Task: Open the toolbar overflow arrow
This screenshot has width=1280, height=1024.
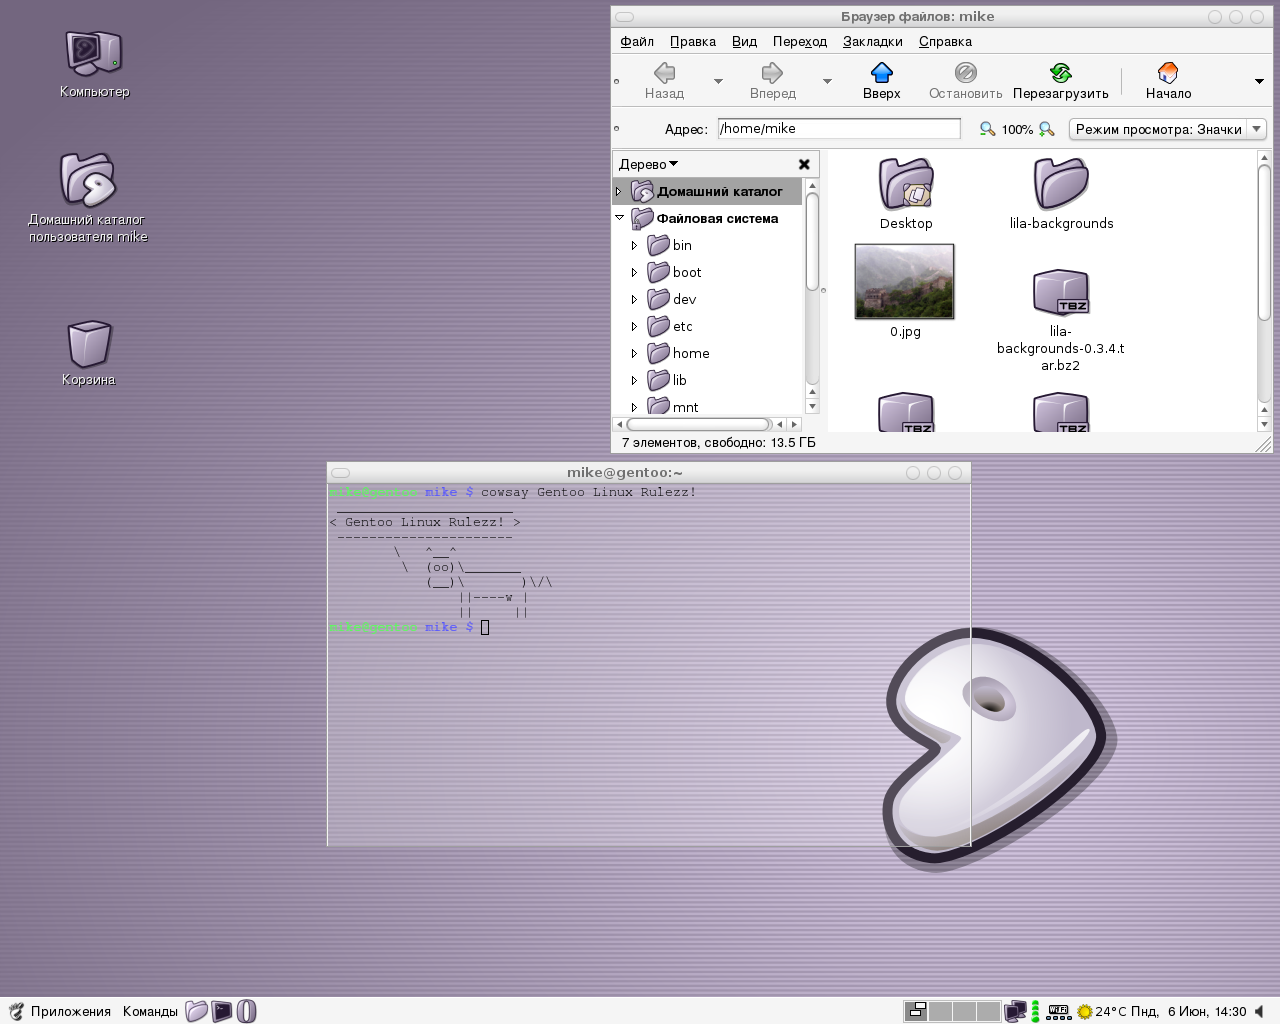Action: coord(1259,81)
